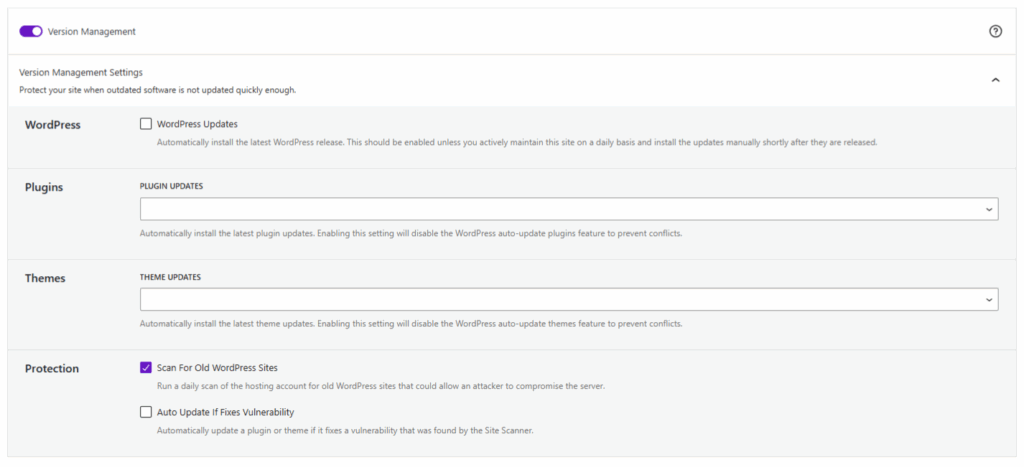
Task: Click the Scan For Old WordPress Sites label
Action: pyautogui.click(x=217, y=367)
